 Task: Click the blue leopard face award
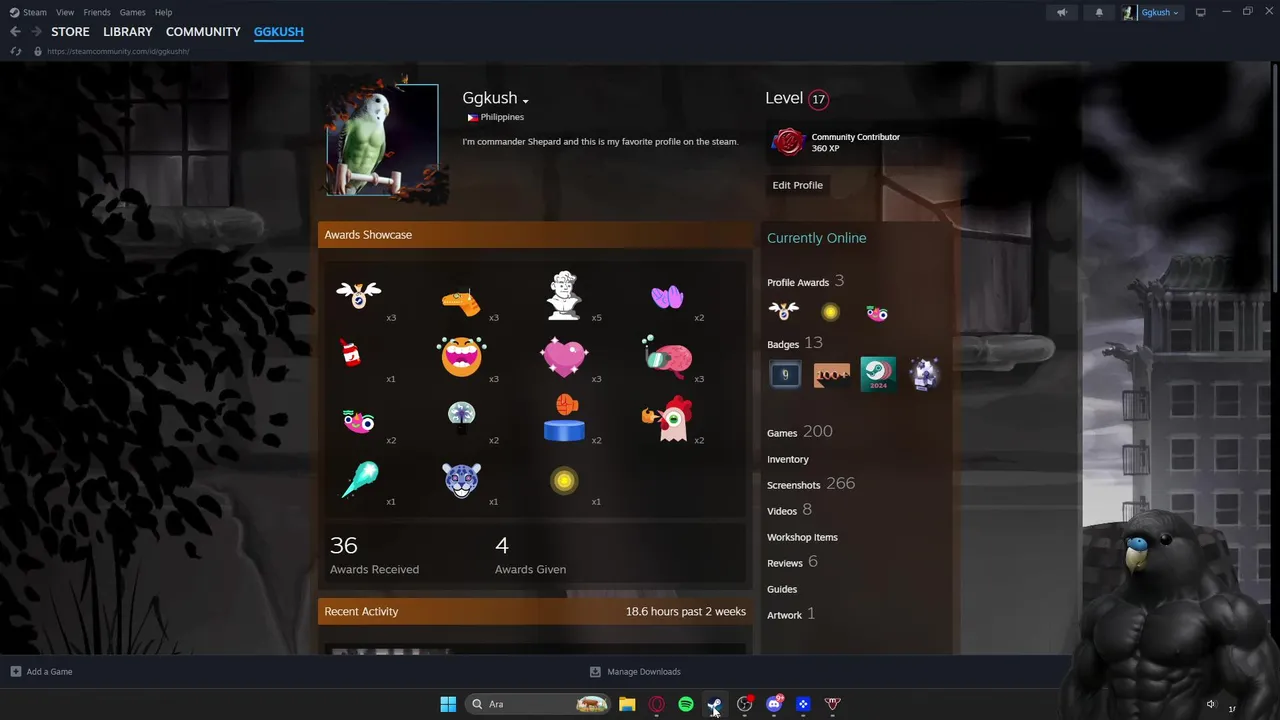(462, 481)
